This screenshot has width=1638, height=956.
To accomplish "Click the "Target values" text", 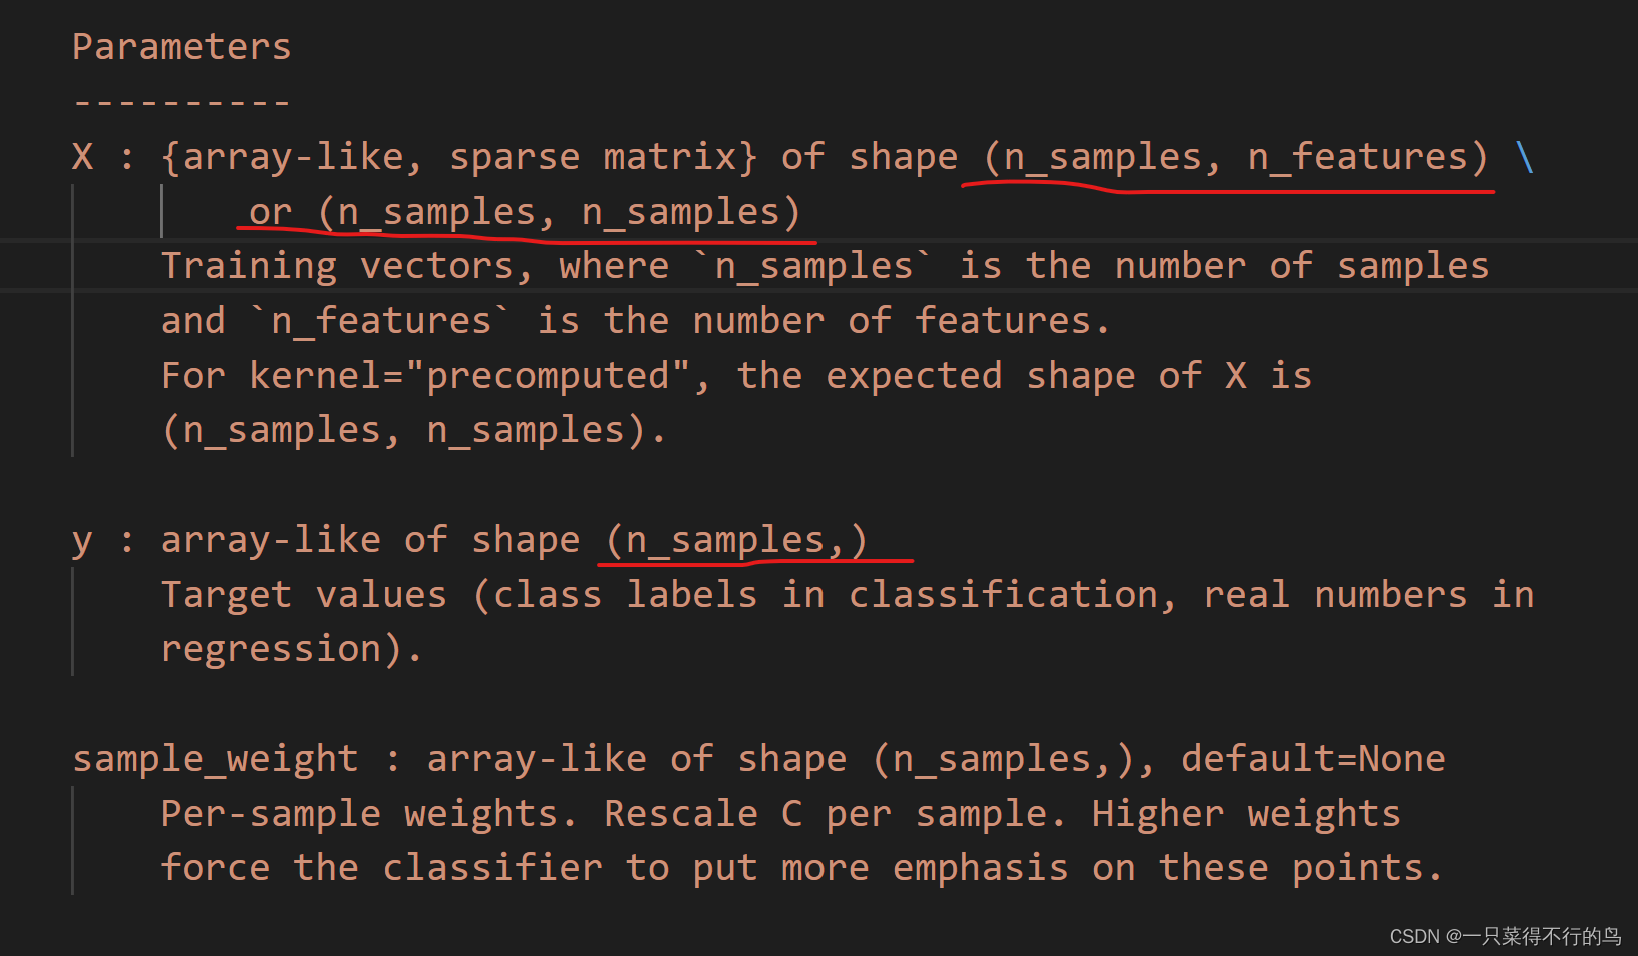I will click(303, 595).
